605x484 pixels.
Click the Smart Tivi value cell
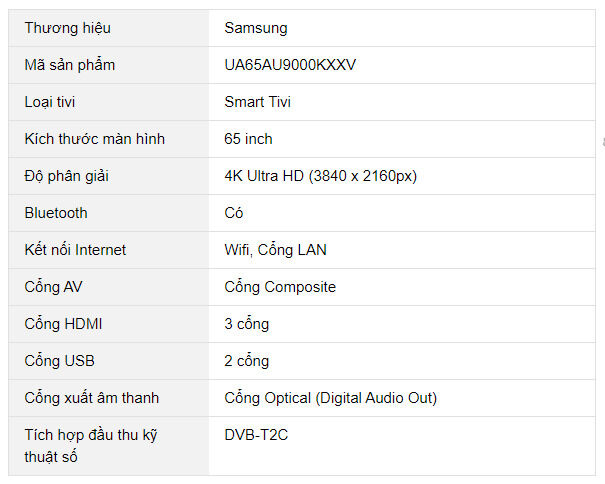tap(258, 102)
